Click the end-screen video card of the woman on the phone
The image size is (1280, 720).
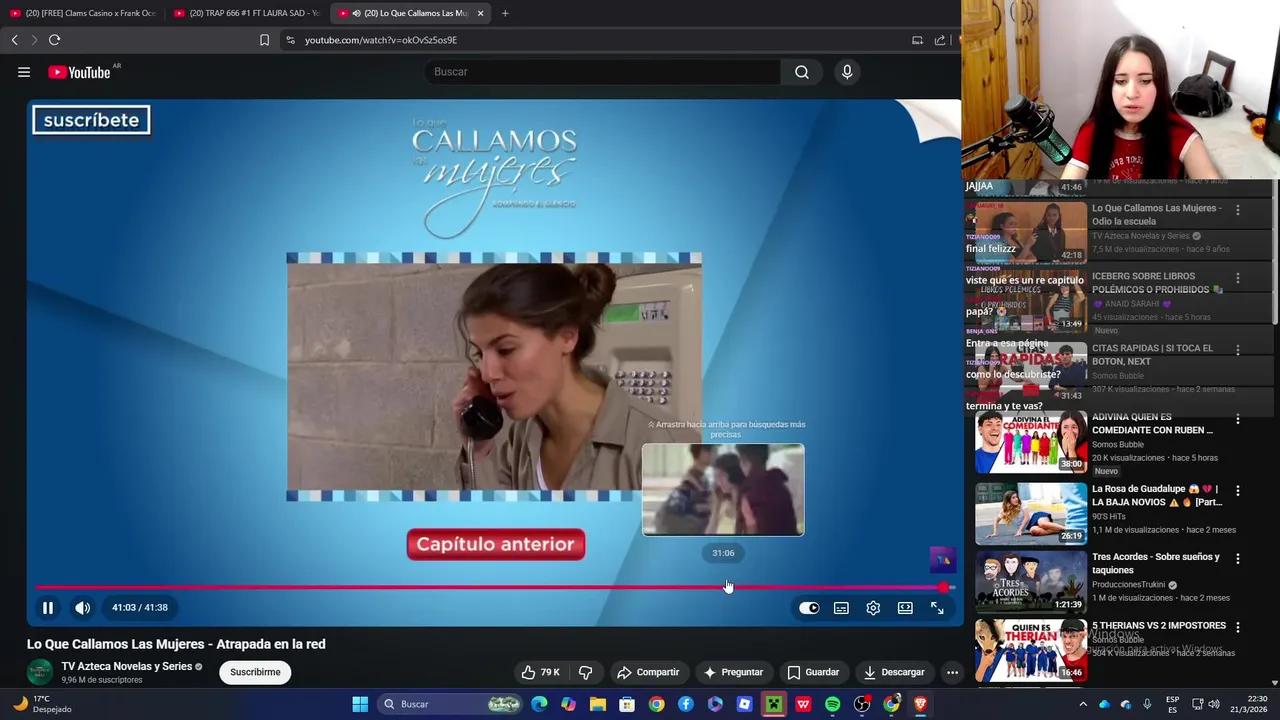click(494, 376)
